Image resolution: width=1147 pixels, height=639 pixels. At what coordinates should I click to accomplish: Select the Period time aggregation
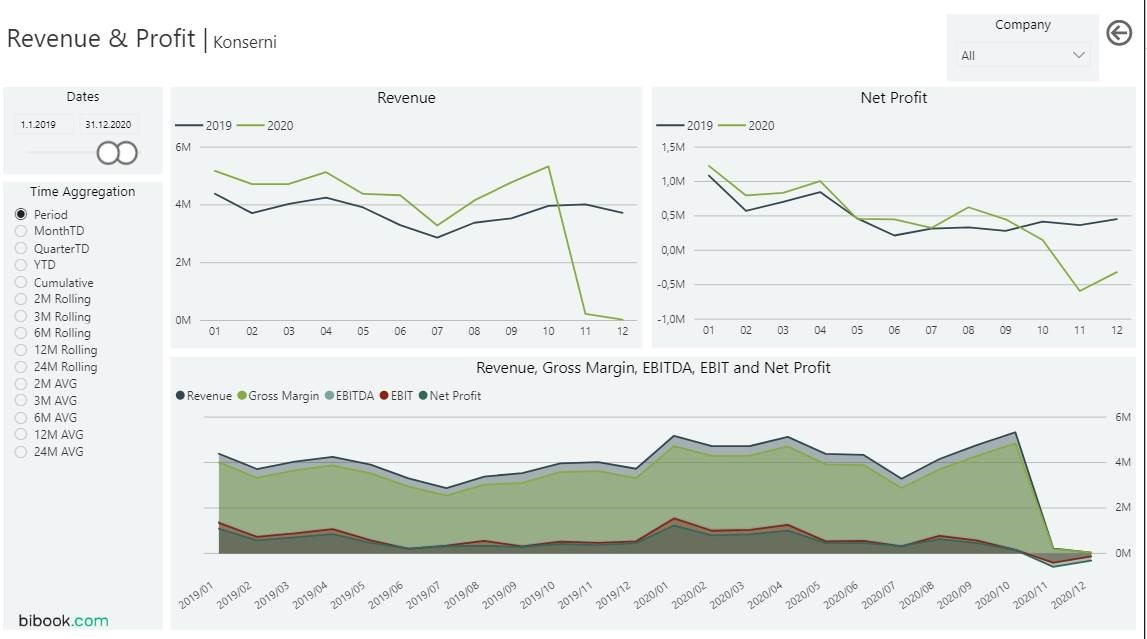pyautogui.click(x=21, y=215)
